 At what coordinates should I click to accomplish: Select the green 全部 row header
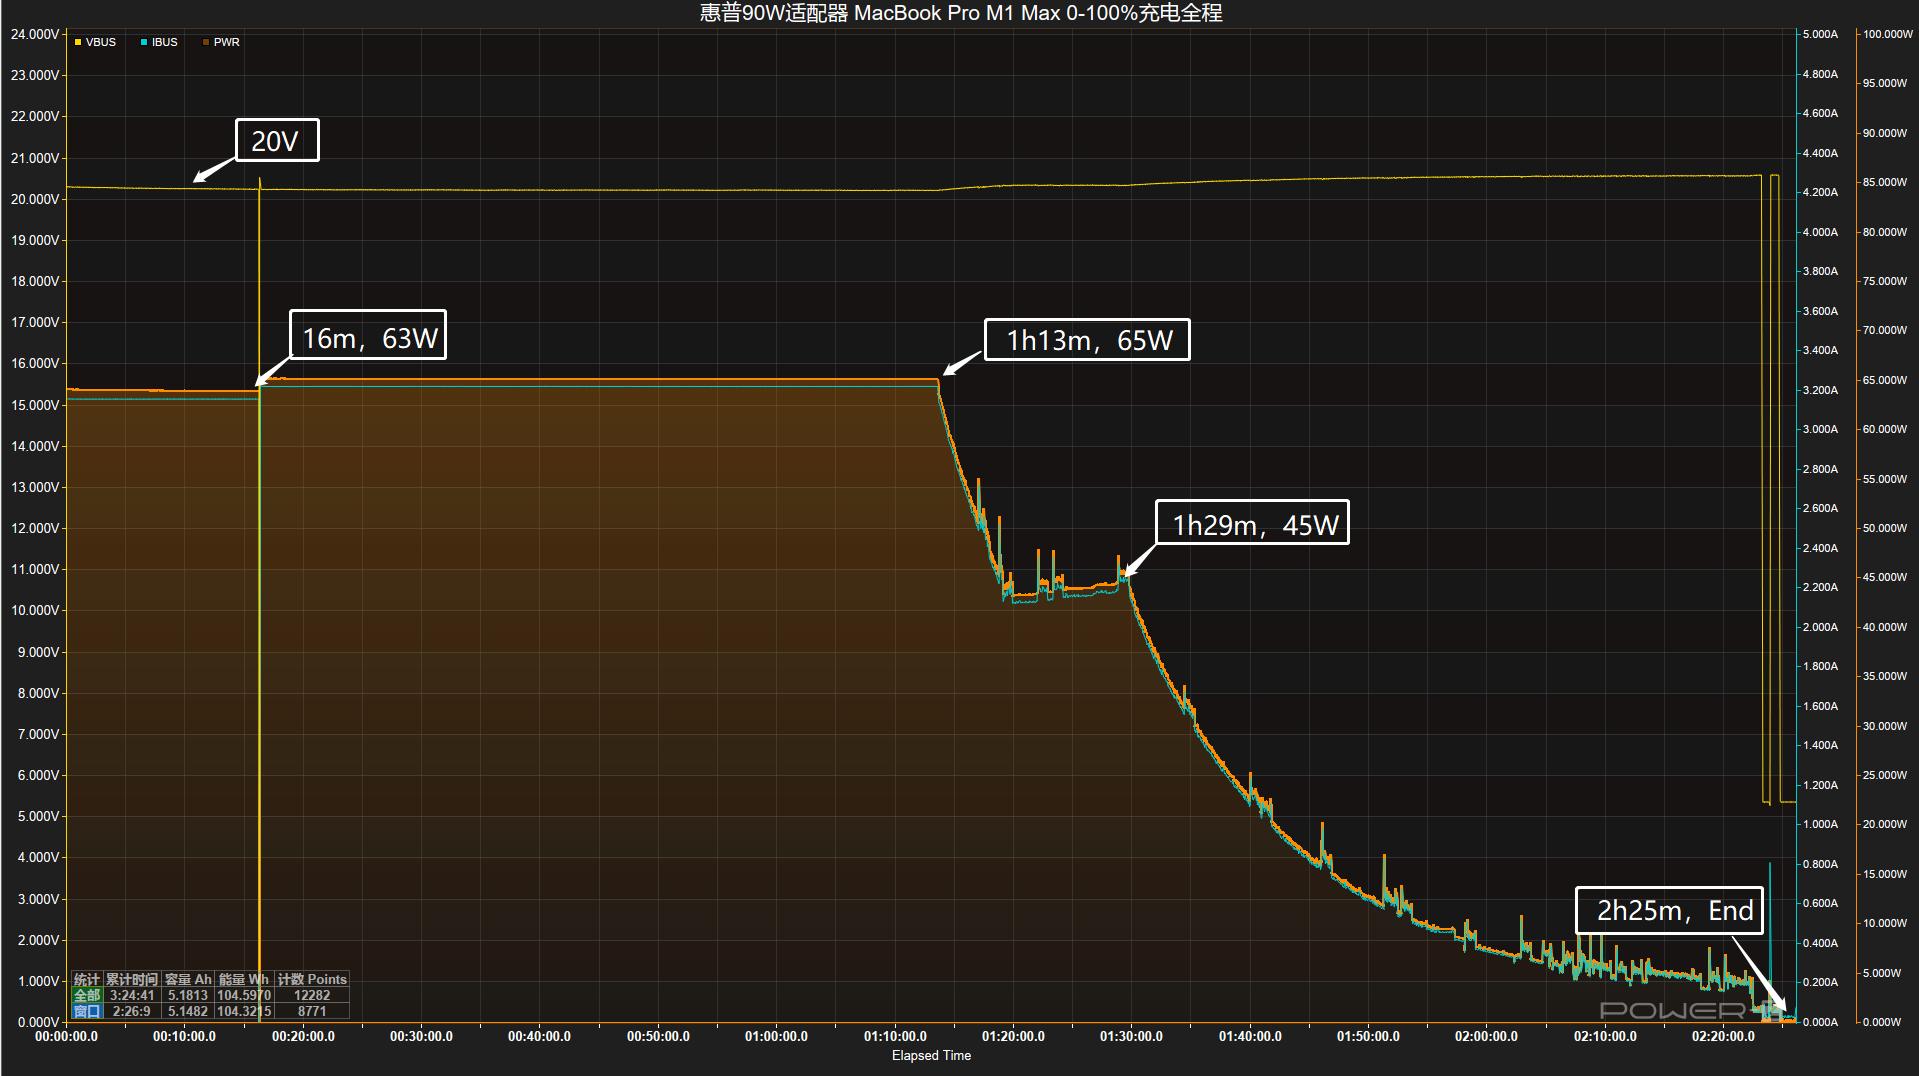pyautogui.click(x=87, y=996)
